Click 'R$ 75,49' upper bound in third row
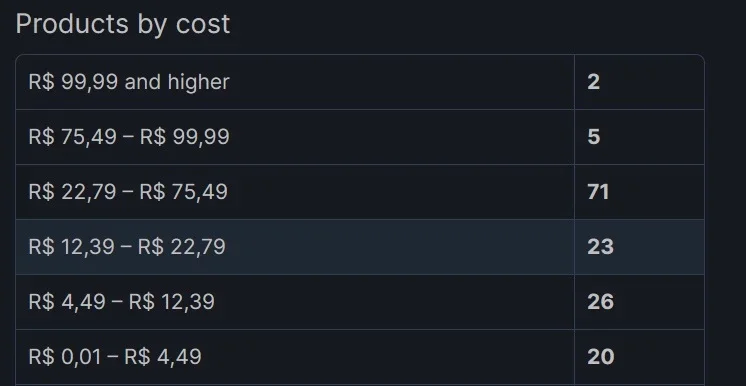The height and width of the screenshot is (386, 746). point(184,192)
